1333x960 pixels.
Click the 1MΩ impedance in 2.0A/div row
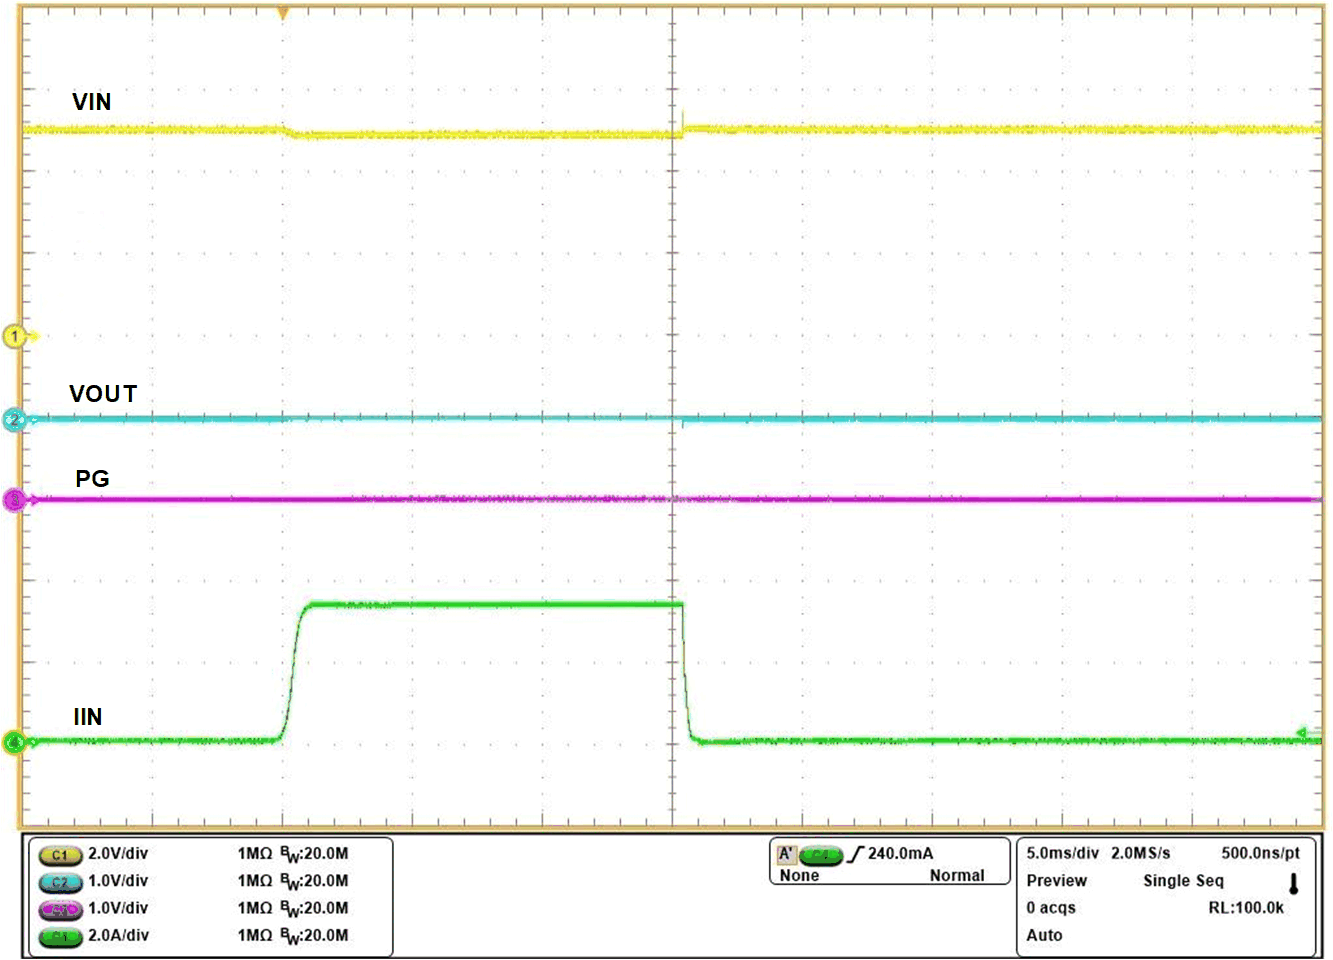(x=255, y=936)
